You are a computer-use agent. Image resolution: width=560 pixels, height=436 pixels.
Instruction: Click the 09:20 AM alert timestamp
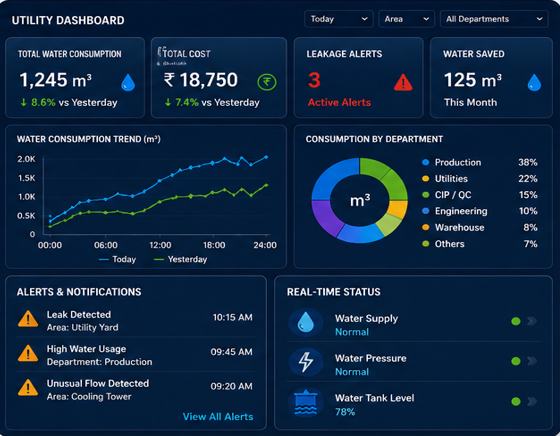coord(231,386)
